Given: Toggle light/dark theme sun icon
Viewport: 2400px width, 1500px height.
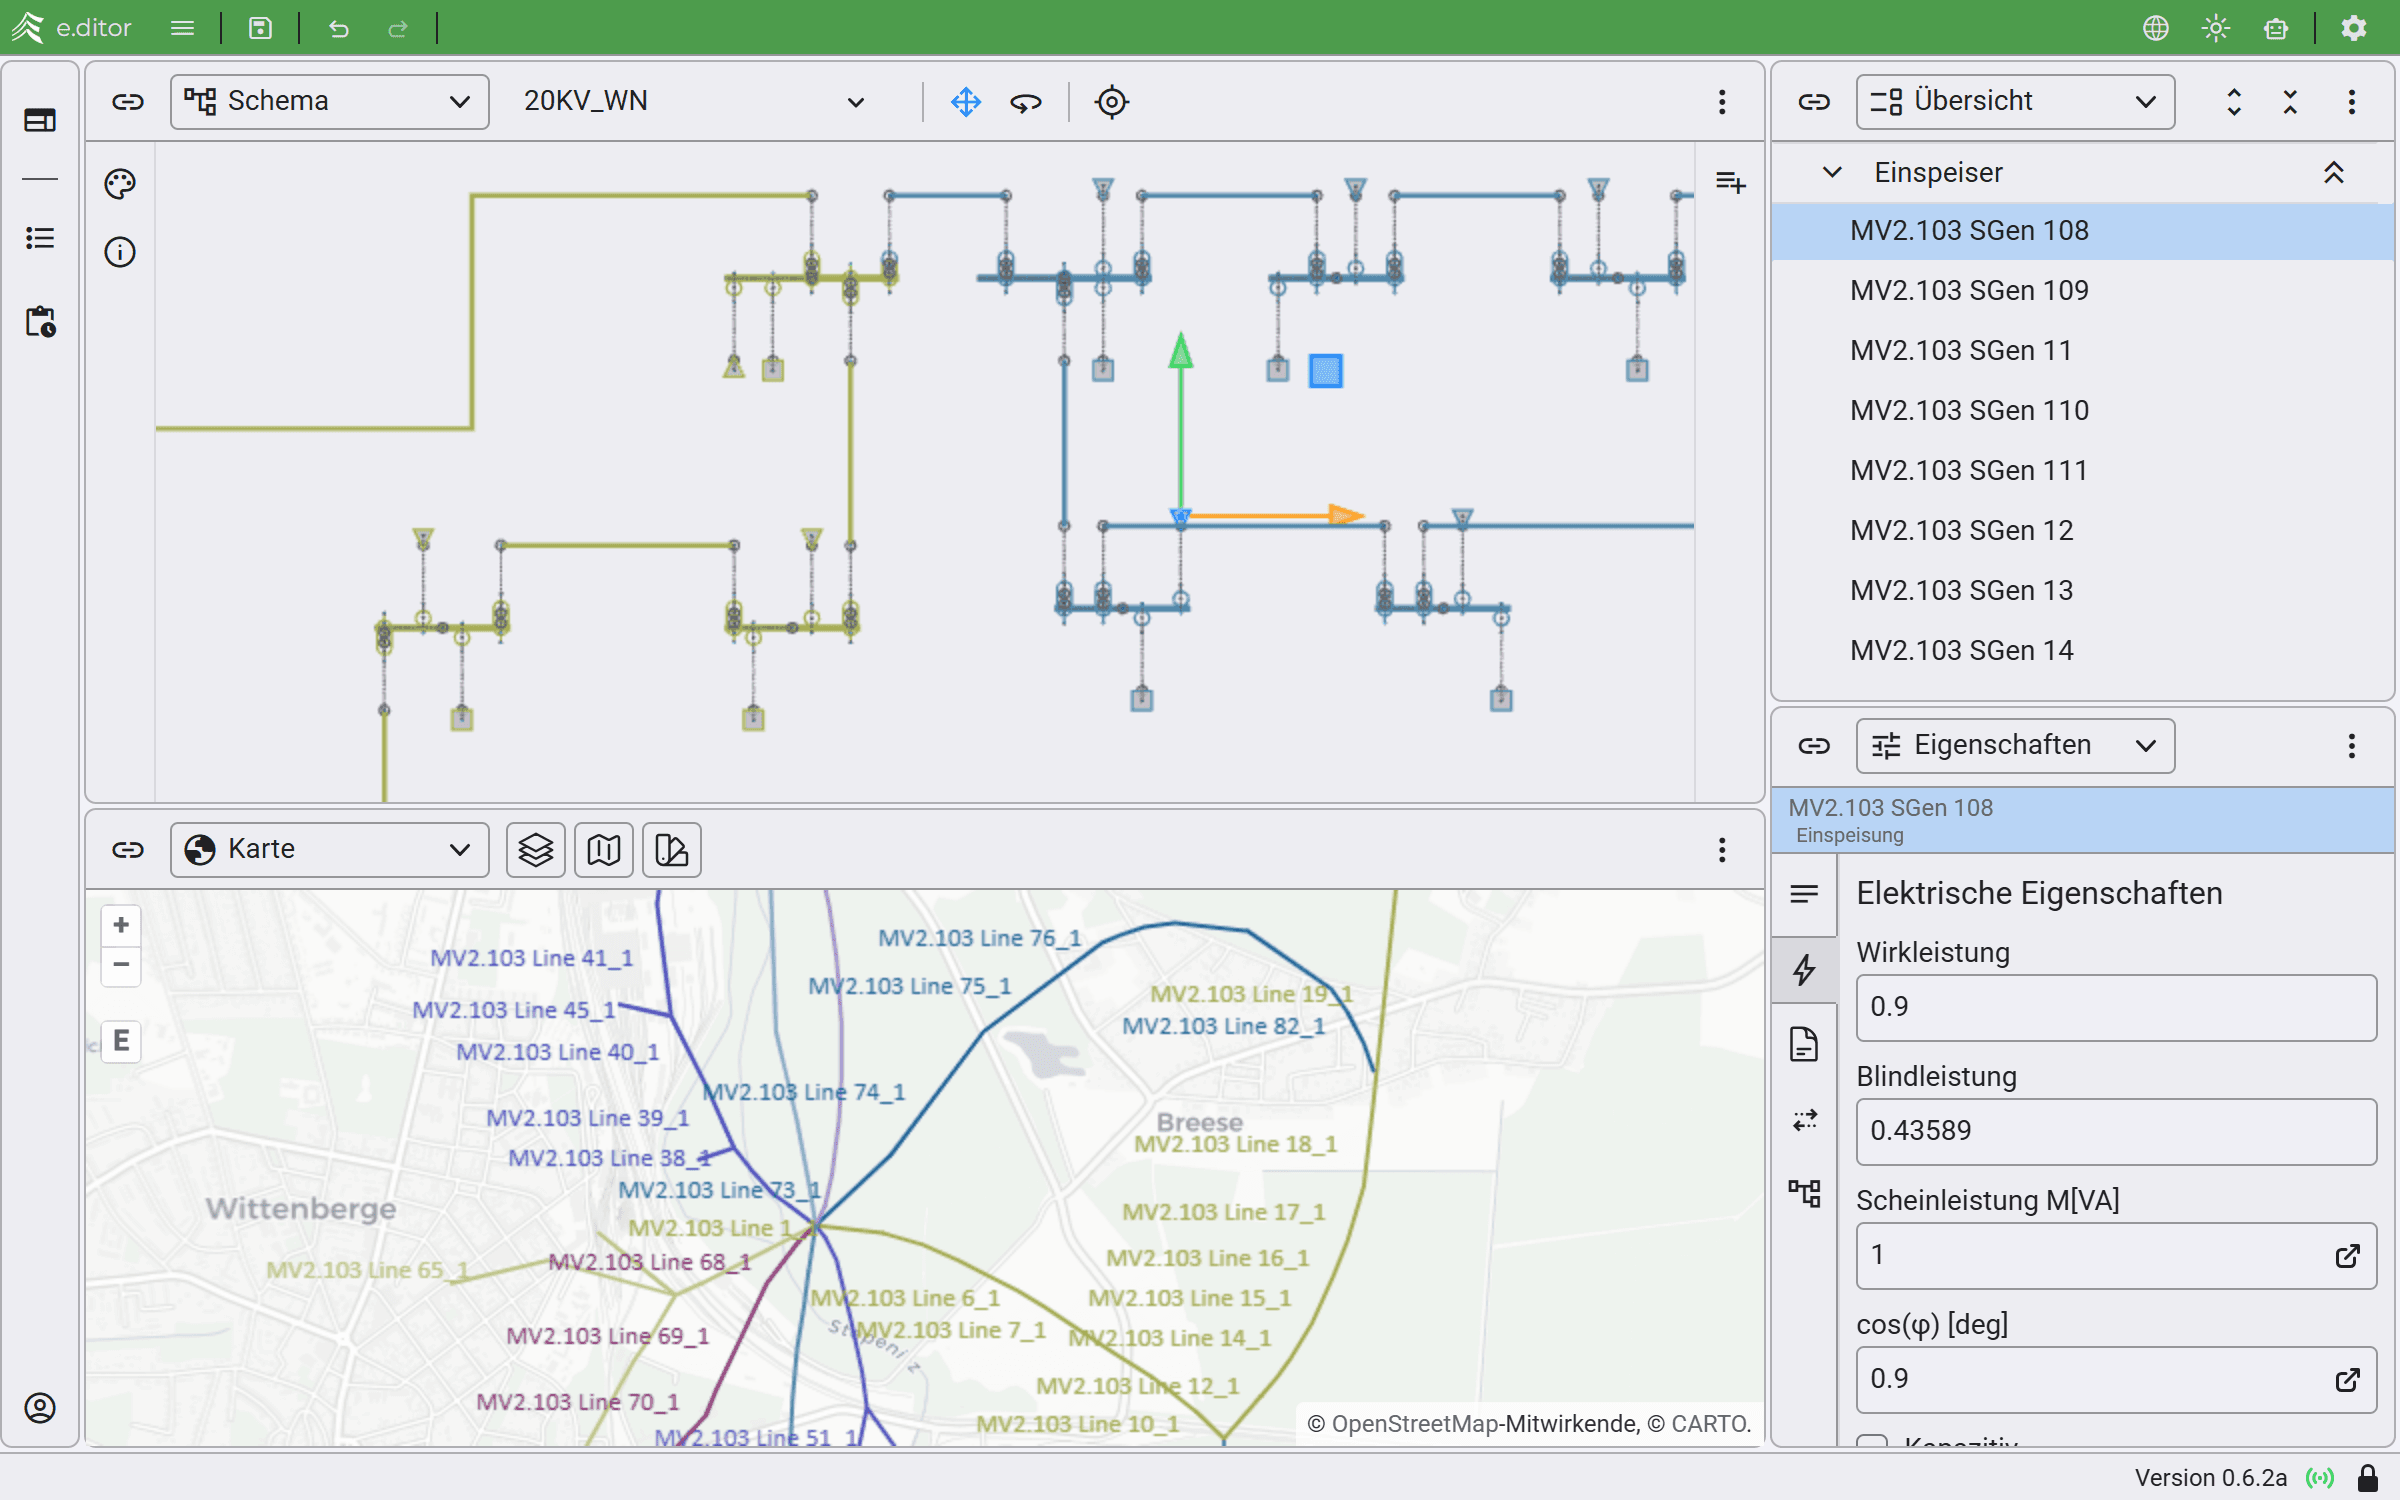Looking at the screenshot, I should pyautogui.click(x=2216, y=28).
